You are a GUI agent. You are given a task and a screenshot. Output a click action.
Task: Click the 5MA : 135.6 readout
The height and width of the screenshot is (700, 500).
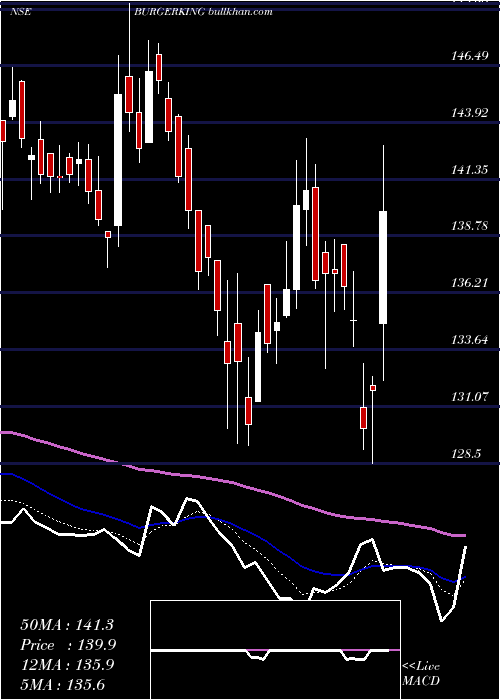click(x=62, y=685)
